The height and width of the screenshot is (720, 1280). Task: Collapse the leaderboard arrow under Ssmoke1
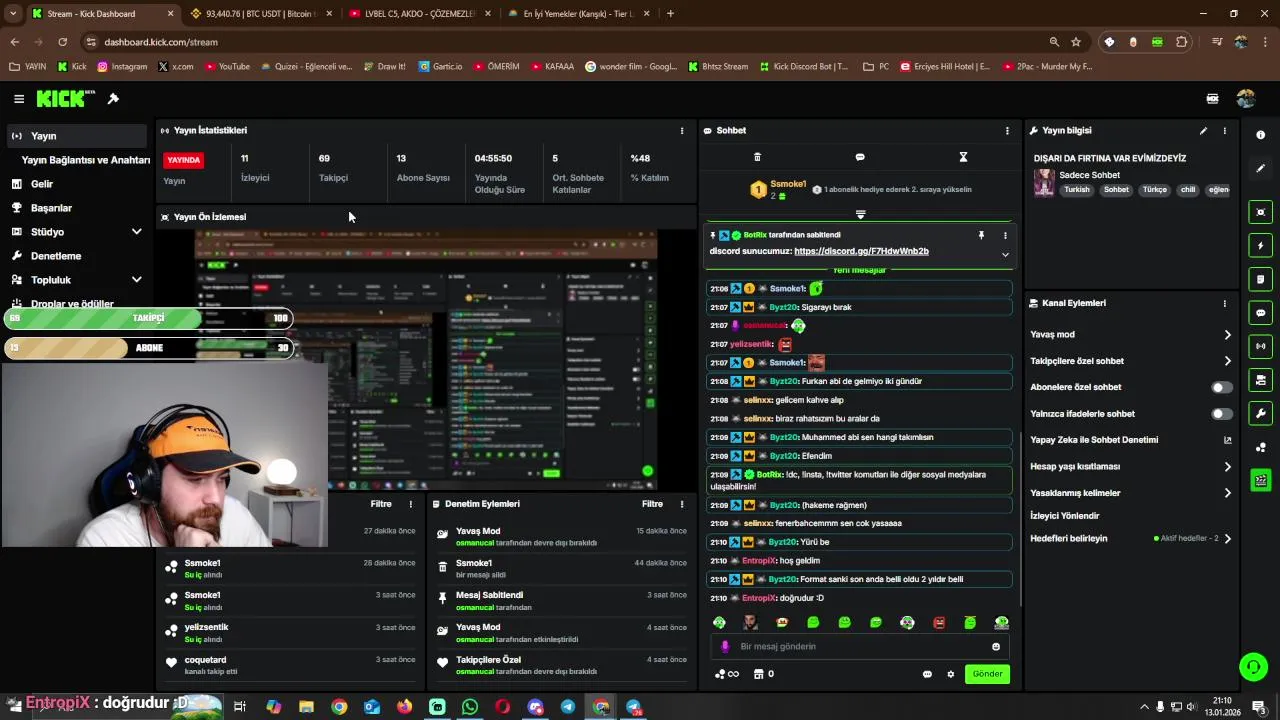[860, 214]
